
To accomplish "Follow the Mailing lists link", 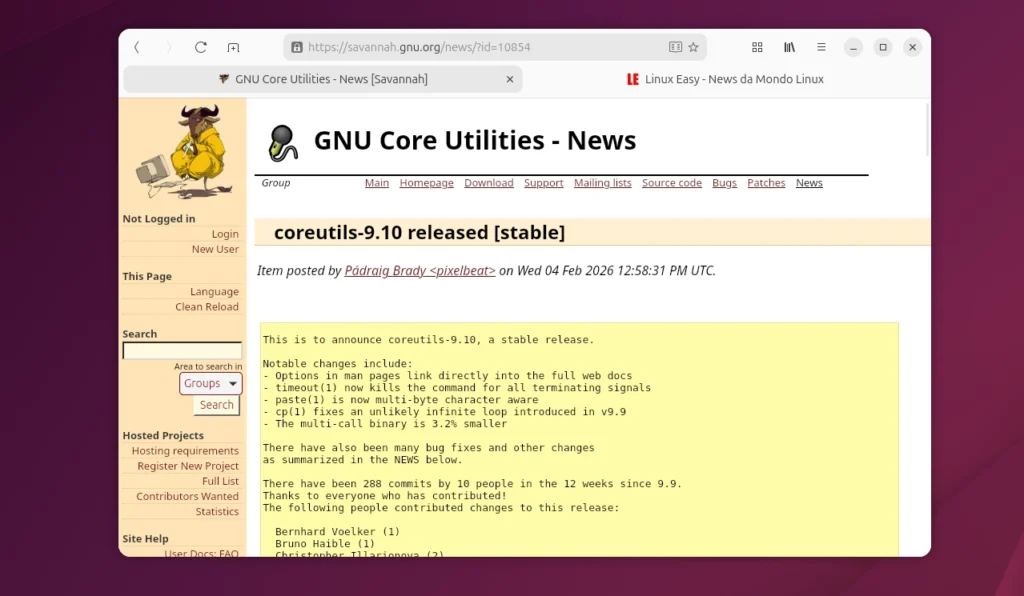I will (x=603, y=183).
